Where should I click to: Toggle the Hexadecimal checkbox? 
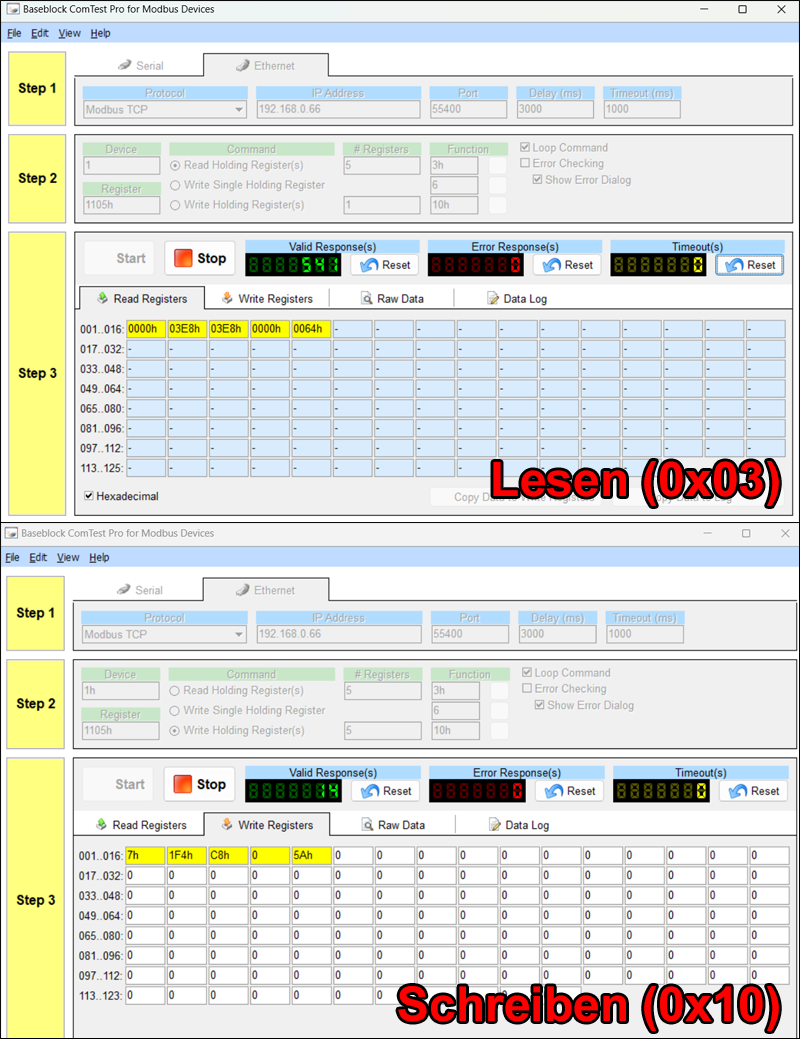(90, 496)
